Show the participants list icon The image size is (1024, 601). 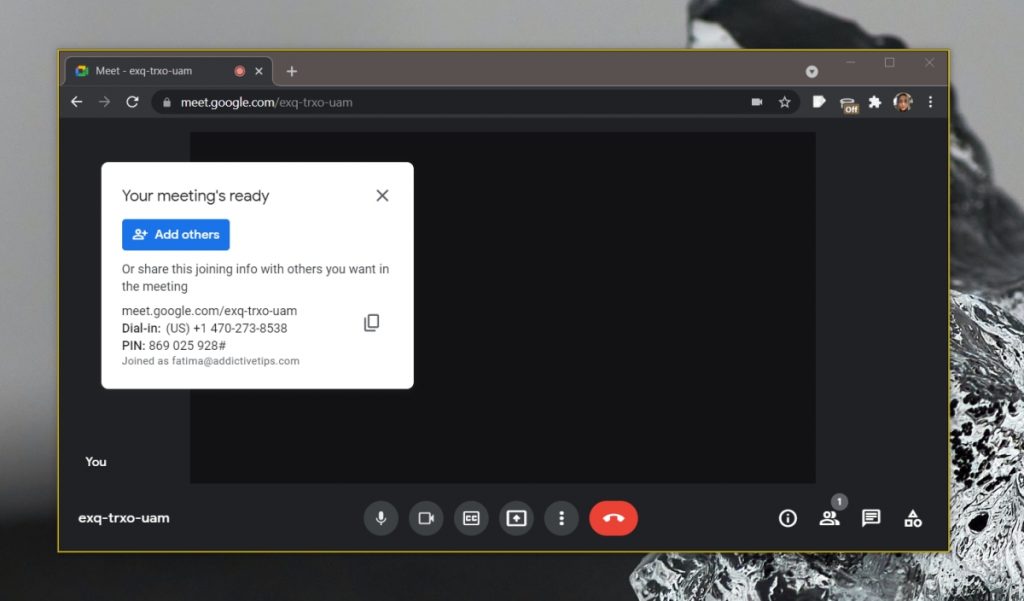coord(829,518)
